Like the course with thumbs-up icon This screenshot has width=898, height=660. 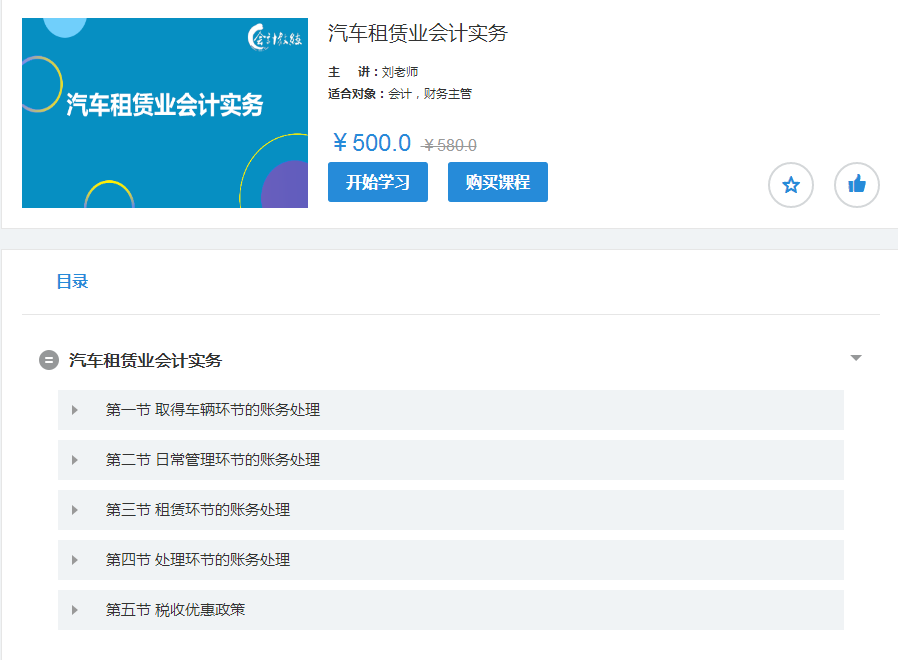click(856, 185)
